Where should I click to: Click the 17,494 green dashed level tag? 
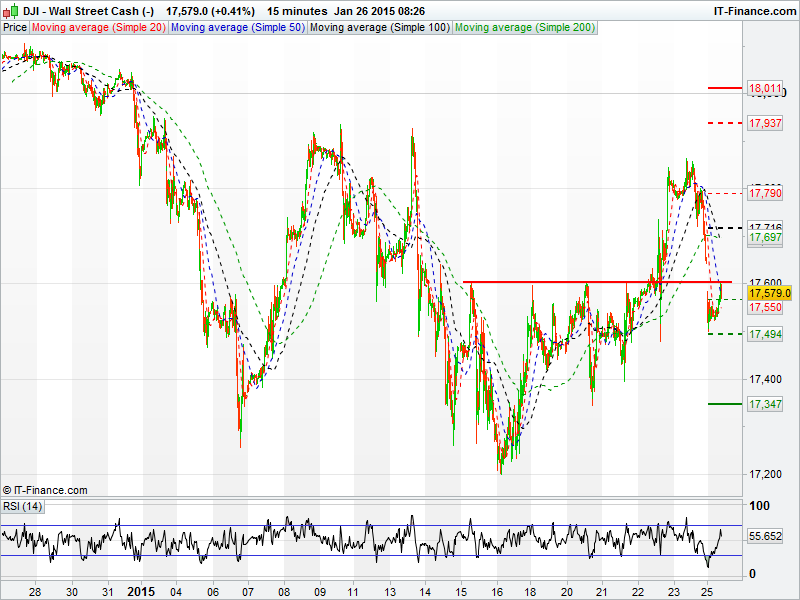pos(766,335)
